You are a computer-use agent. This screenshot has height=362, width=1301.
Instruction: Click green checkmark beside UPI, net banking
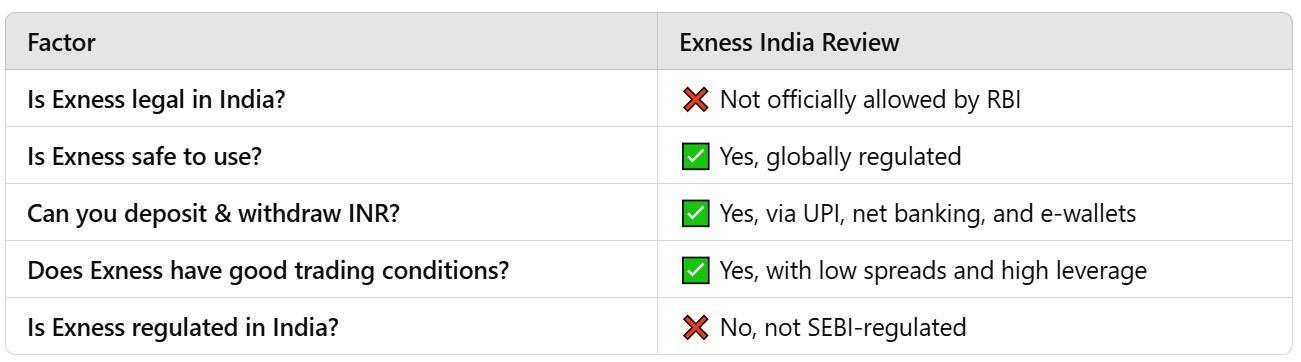[x=696, y=213]
